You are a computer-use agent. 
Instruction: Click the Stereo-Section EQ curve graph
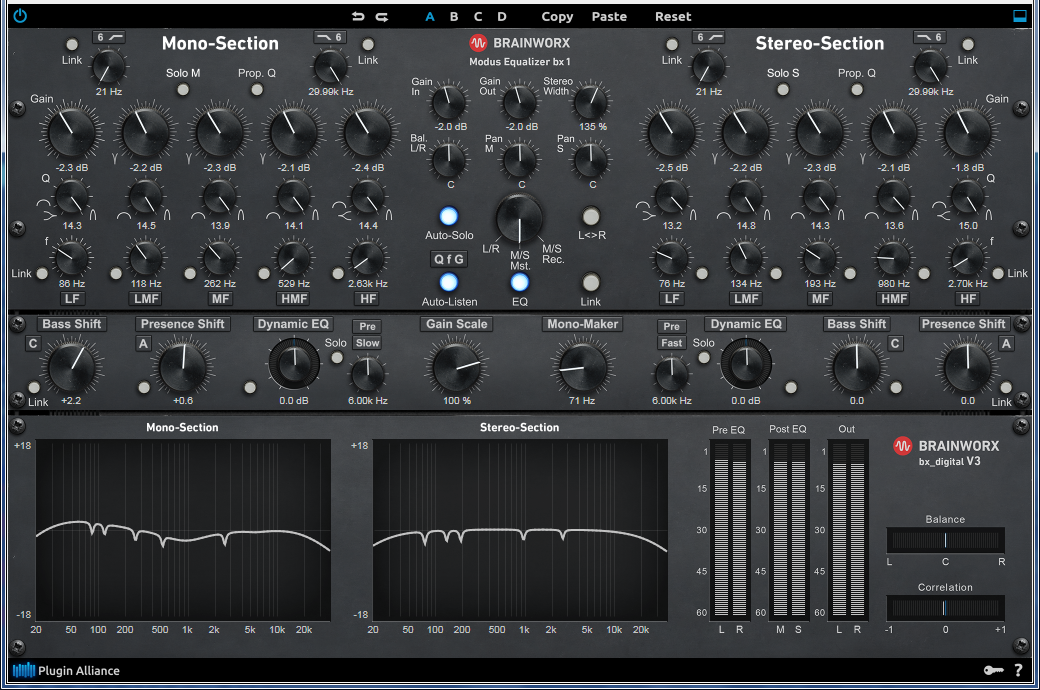pos(520,530)
